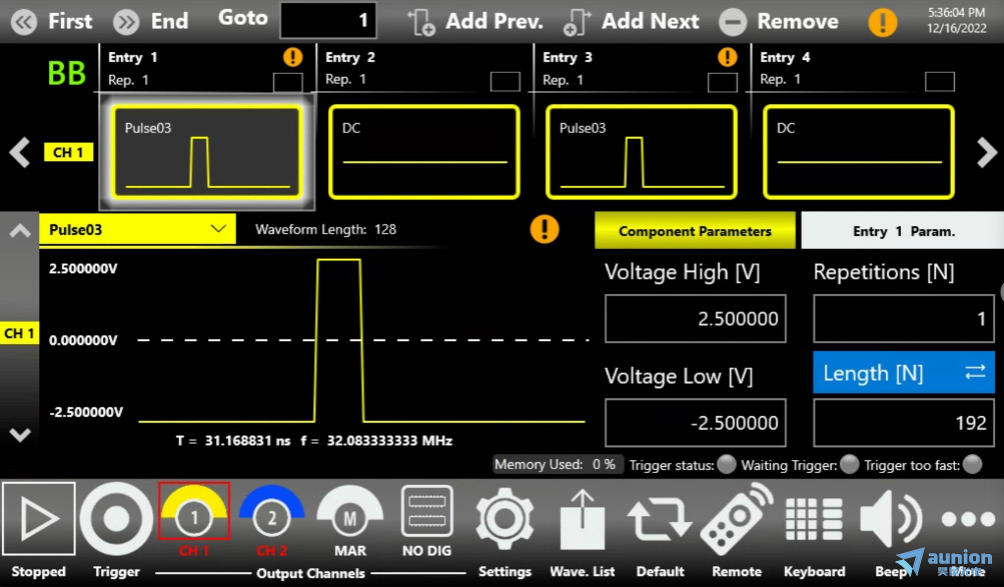The width and height of the screenshot is (1004, 587).
Task: Click Trigger status indicator light
Action: tap(726, 464)
